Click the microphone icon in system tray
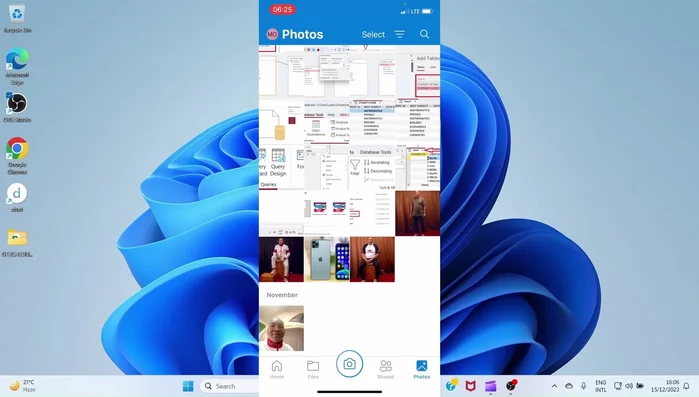 [x=583, y=386]
